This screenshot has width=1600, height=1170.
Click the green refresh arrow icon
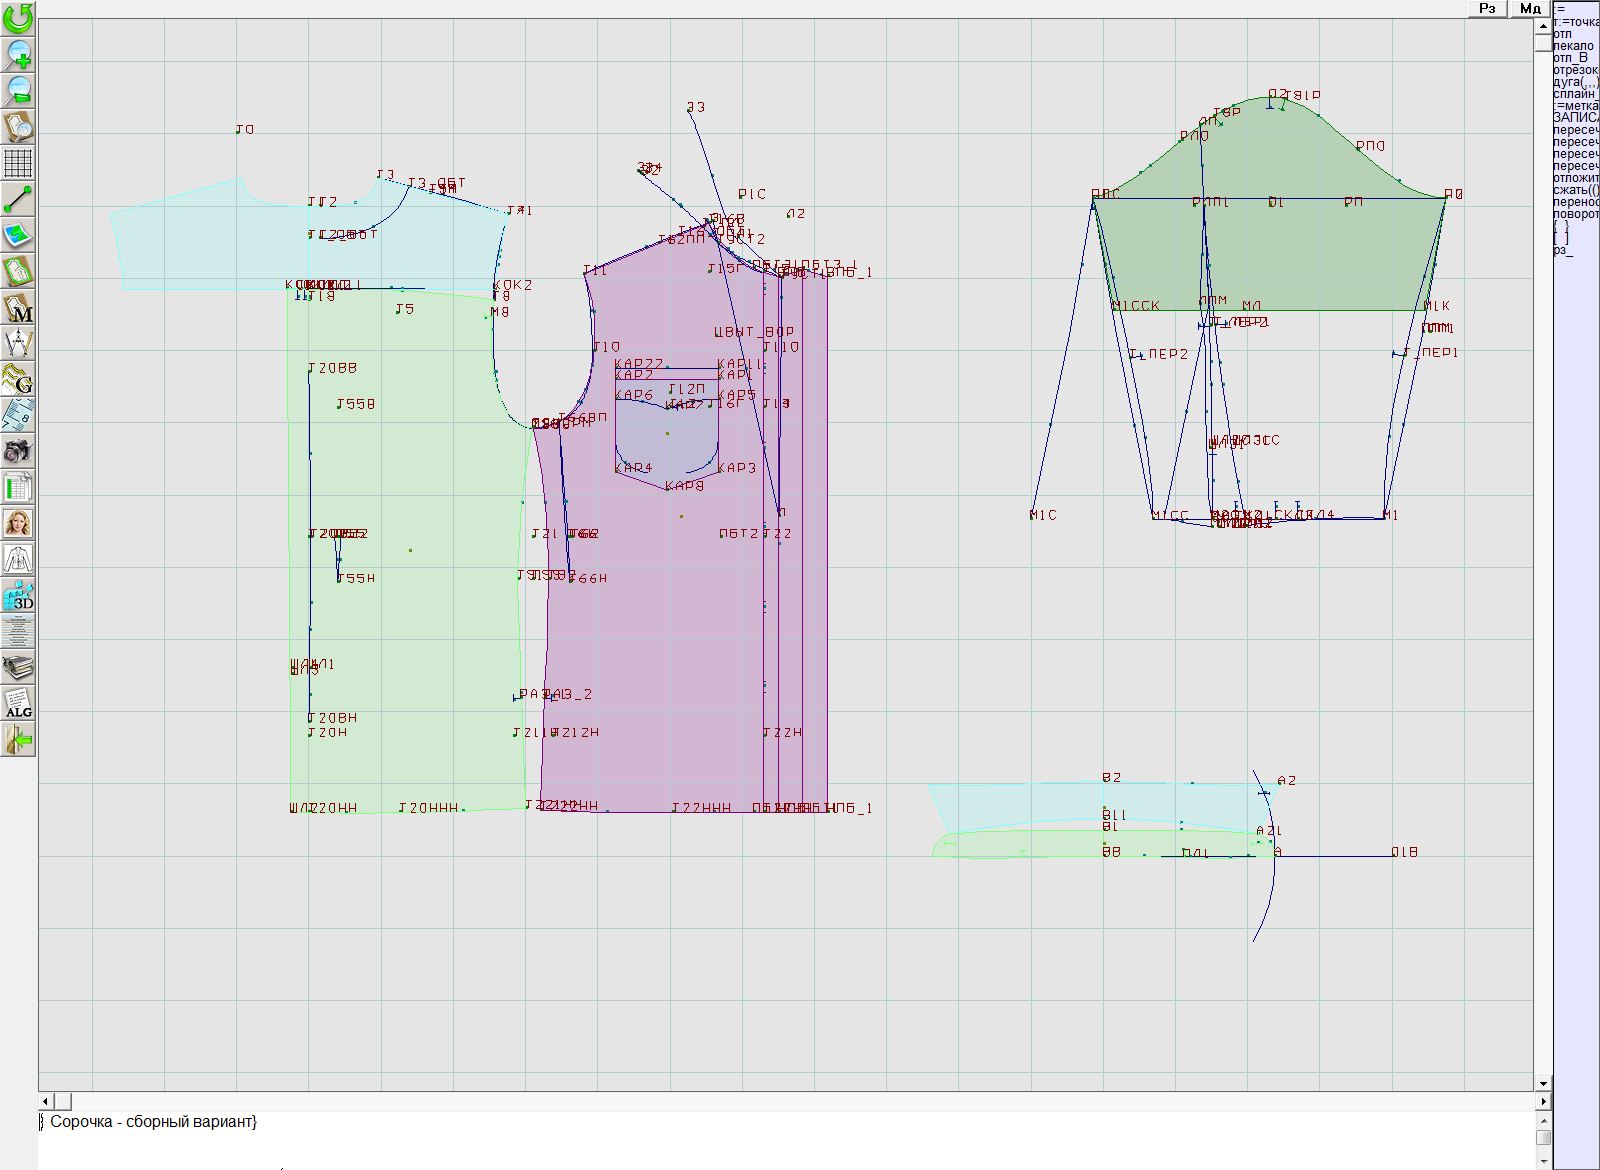(18, 18)
